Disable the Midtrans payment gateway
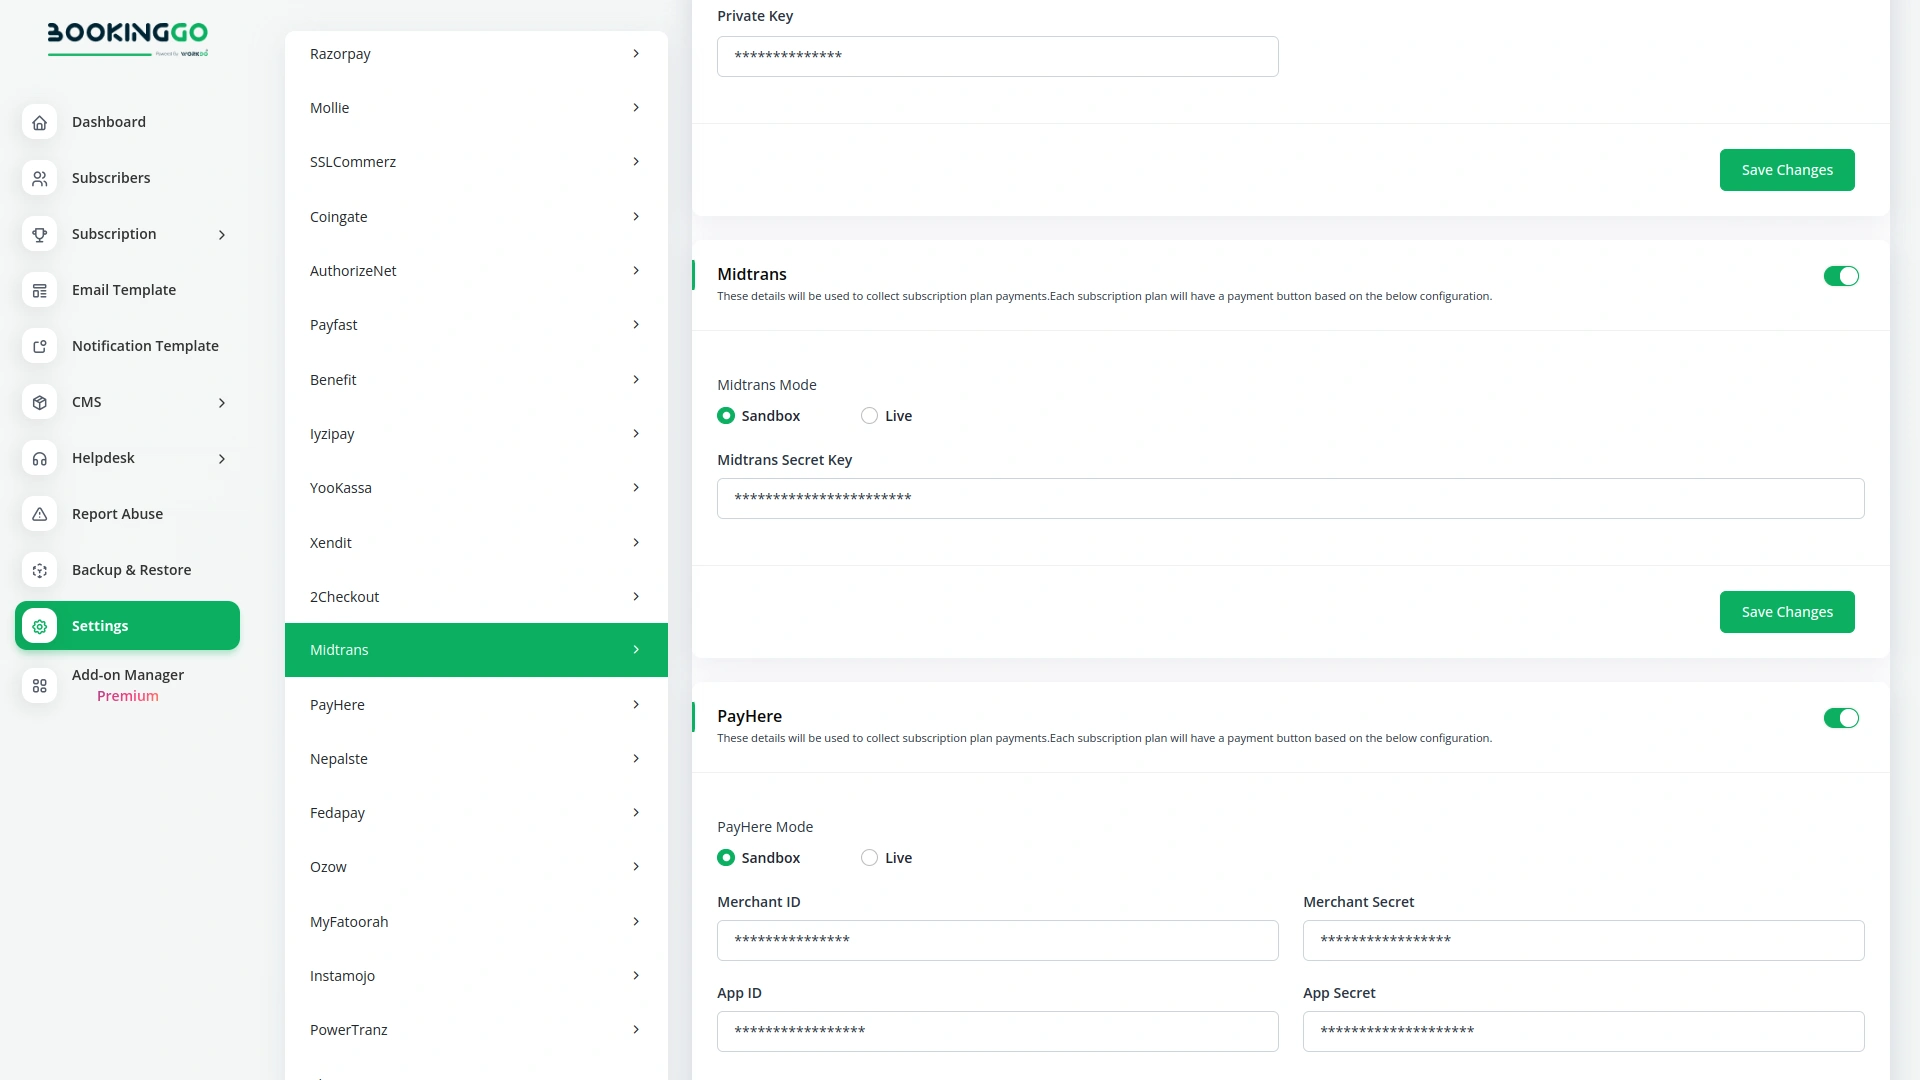 (1841, 276)
